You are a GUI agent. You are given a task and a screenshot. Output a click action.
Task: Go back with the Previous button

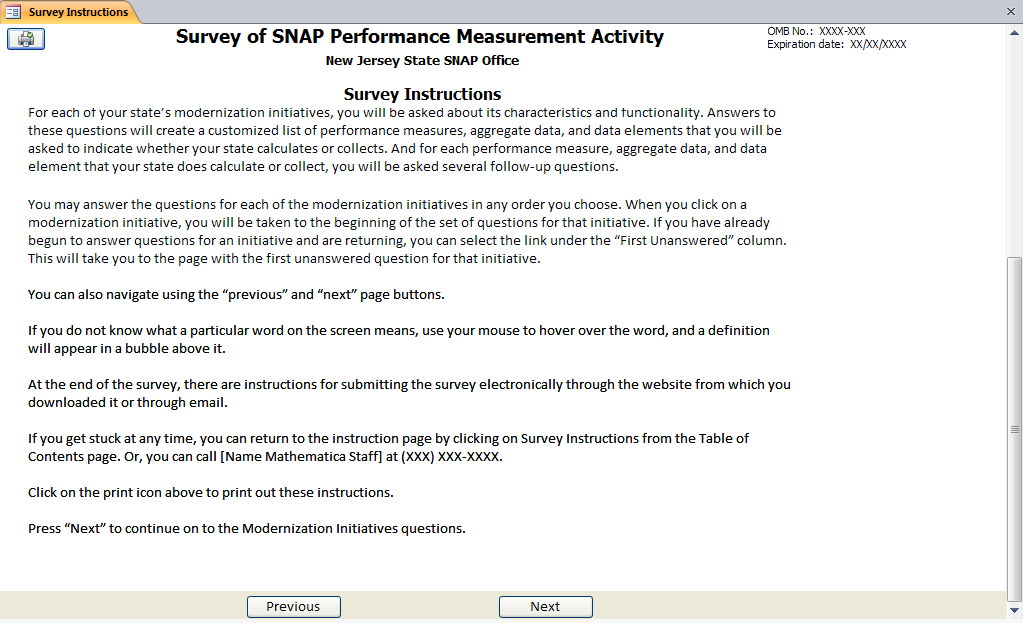293,607
